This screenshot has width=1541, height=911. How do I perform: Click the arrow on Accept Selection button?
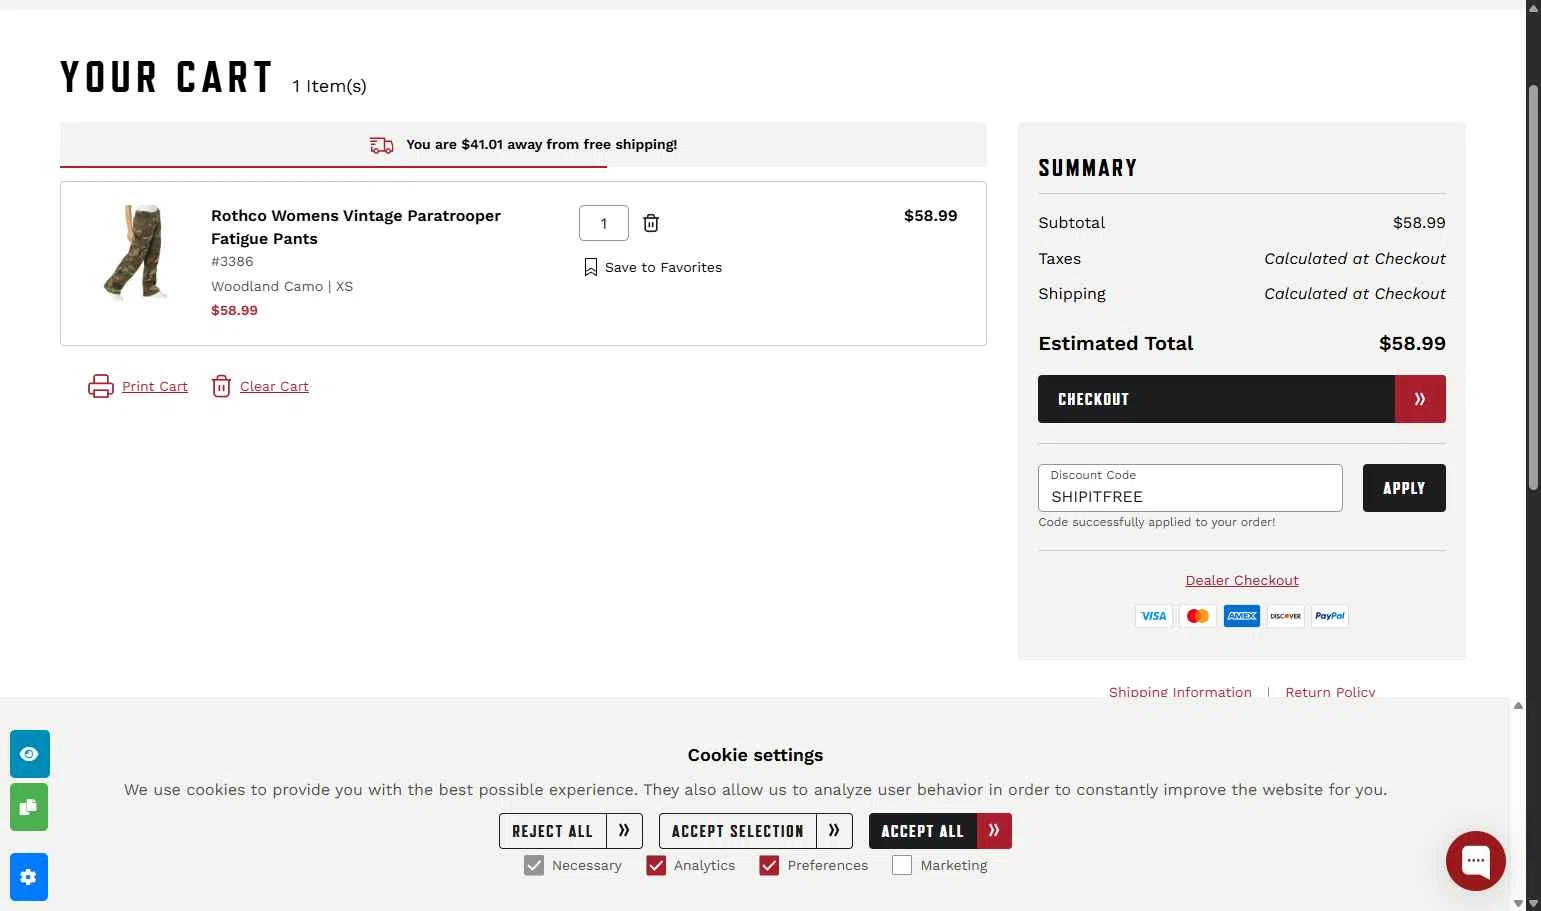point(834,831)
